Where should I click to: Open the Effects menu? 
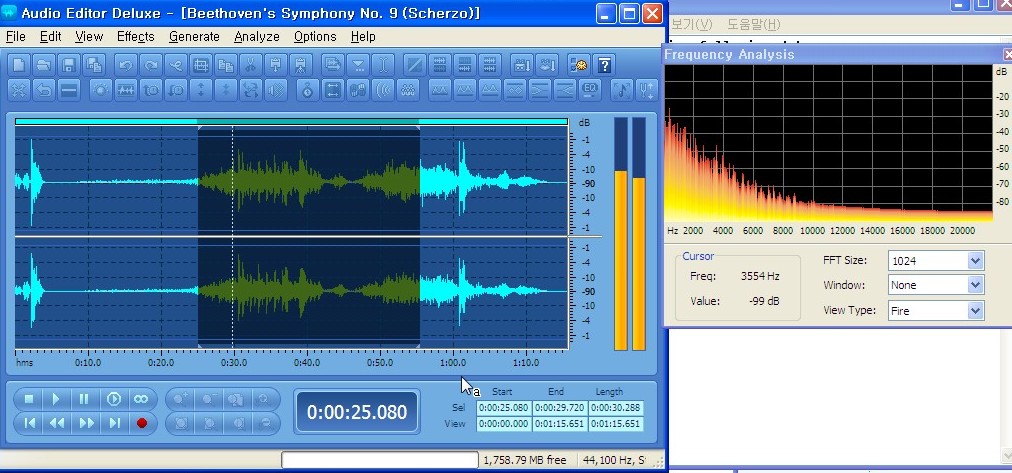tap(136, 37)
